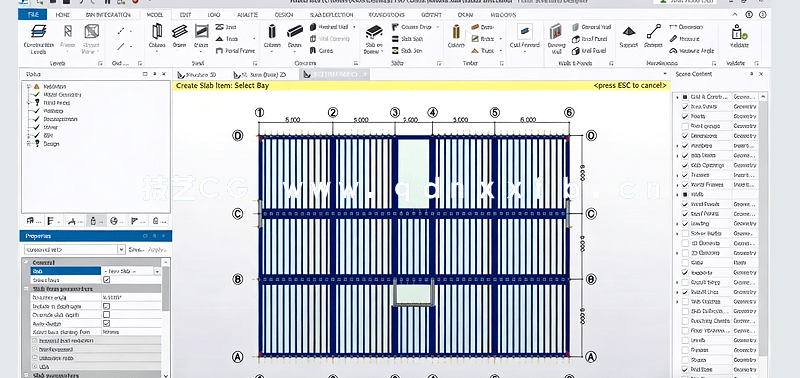Expand the Design node in Status tree
The height and width of the screenshot is (378, 800).
(29, 144)
